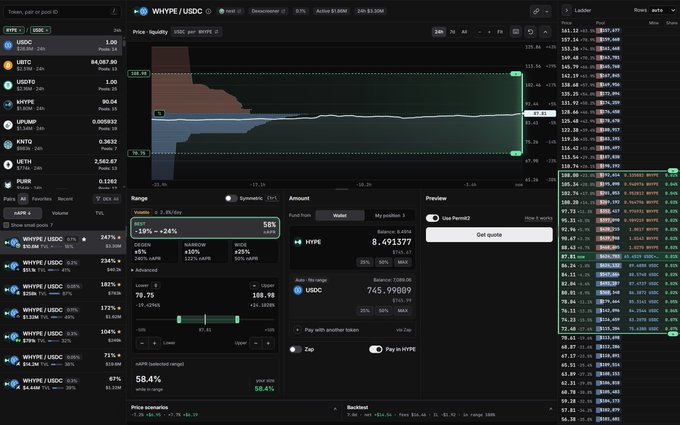This screenshot has width=680, height=425.
Task: Open the Dexscreener link
Action: (x=268, y=11)
